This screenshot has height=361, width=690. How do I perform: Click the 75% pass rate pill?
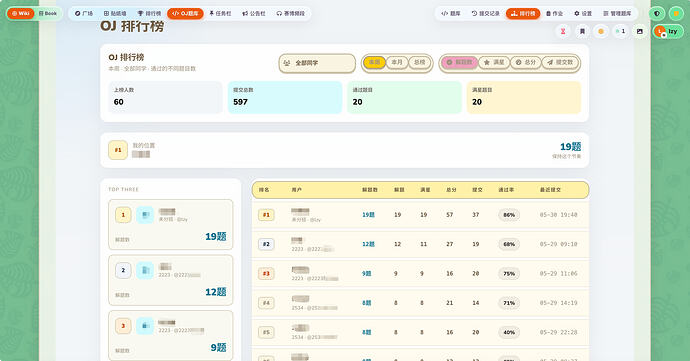coord(509,274)
